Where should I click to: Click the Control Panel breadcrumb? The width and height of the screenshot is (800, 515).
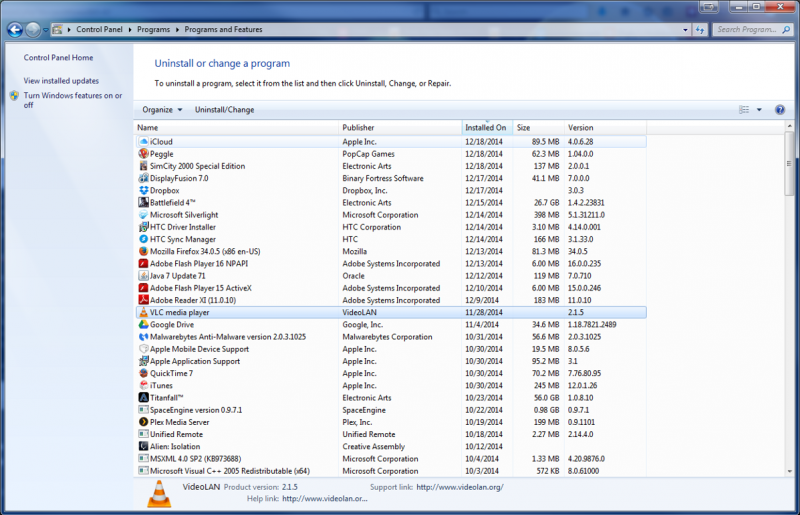(x=99, y=30)
